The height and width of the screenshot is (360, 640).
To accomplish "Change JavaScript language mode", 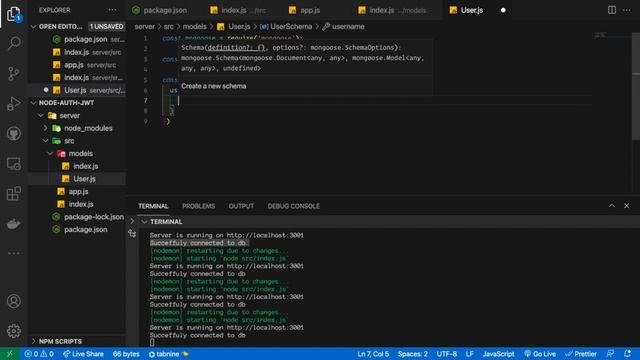I will [x=498, y=354].
